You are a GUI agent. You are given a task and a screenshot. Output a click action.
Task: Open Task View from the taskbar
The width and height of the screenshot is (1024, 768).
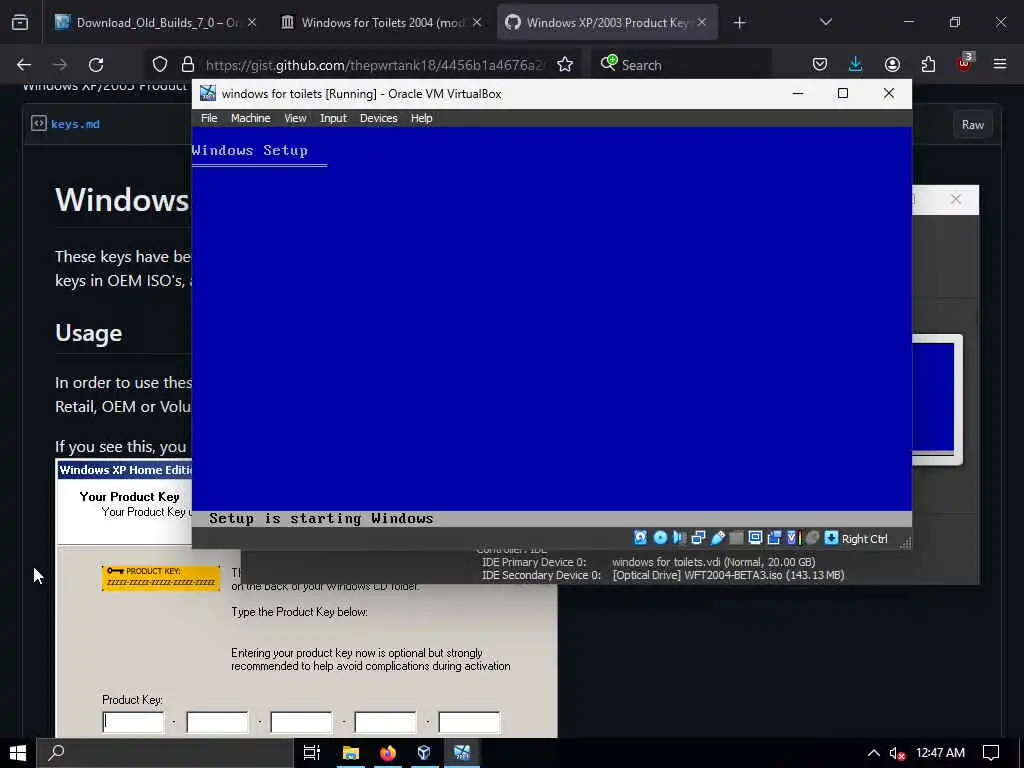point(312,753)
